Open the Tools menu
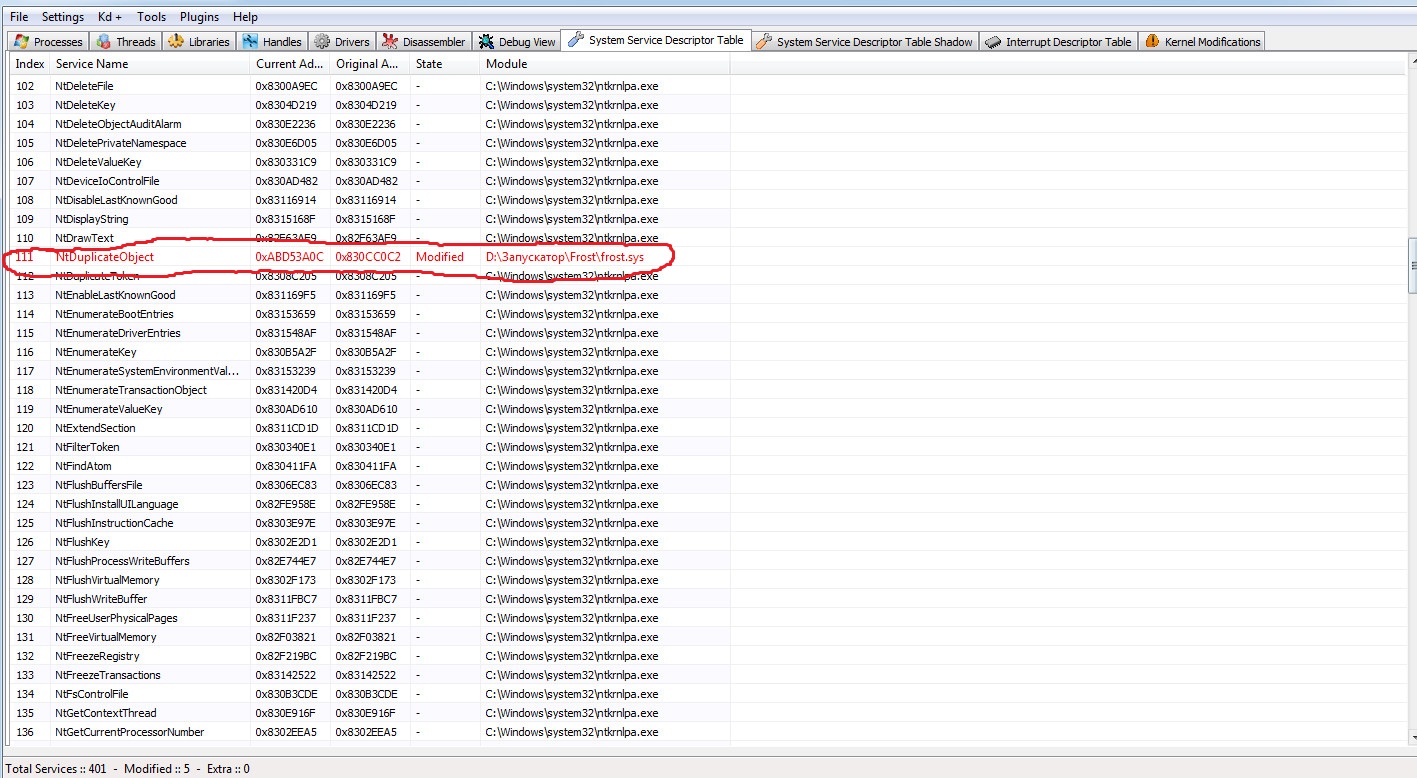The image size is (1417, 778). tap(152, 17)
